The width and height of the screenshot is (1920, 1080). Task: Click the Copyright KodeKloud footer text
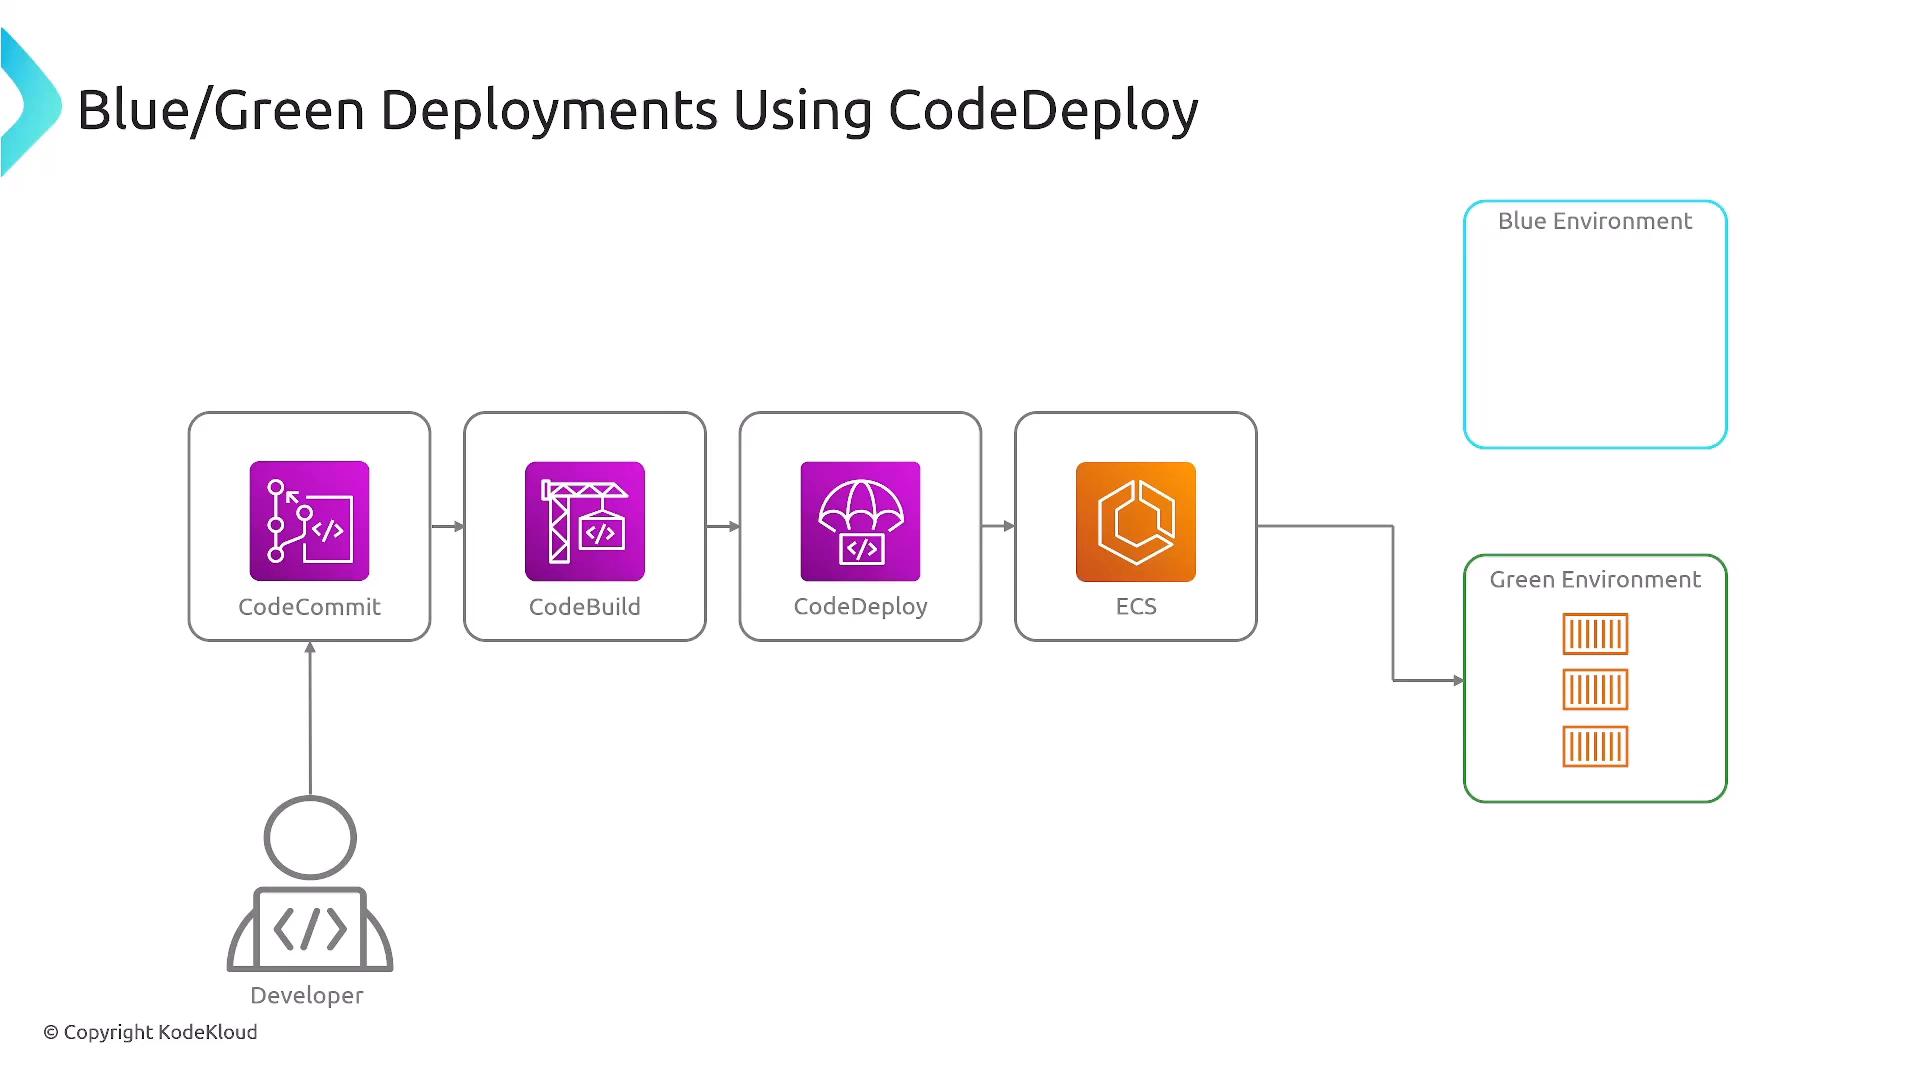(150, 1032)
